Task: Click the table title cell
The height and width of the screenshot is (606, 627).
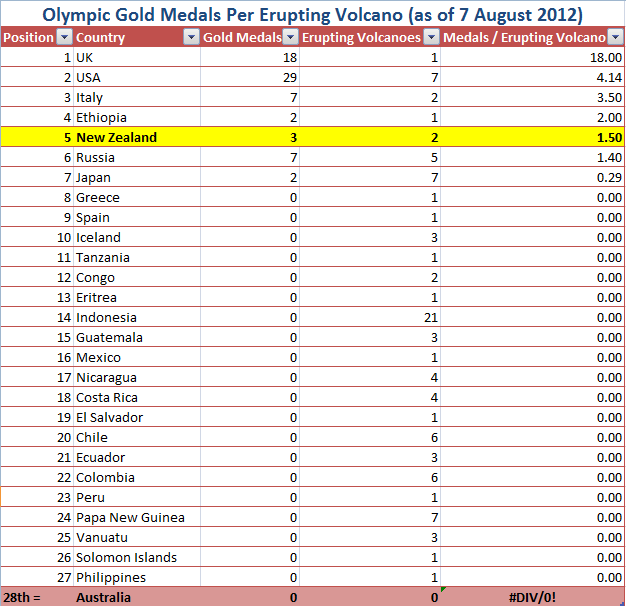Action: coord(313,15)
